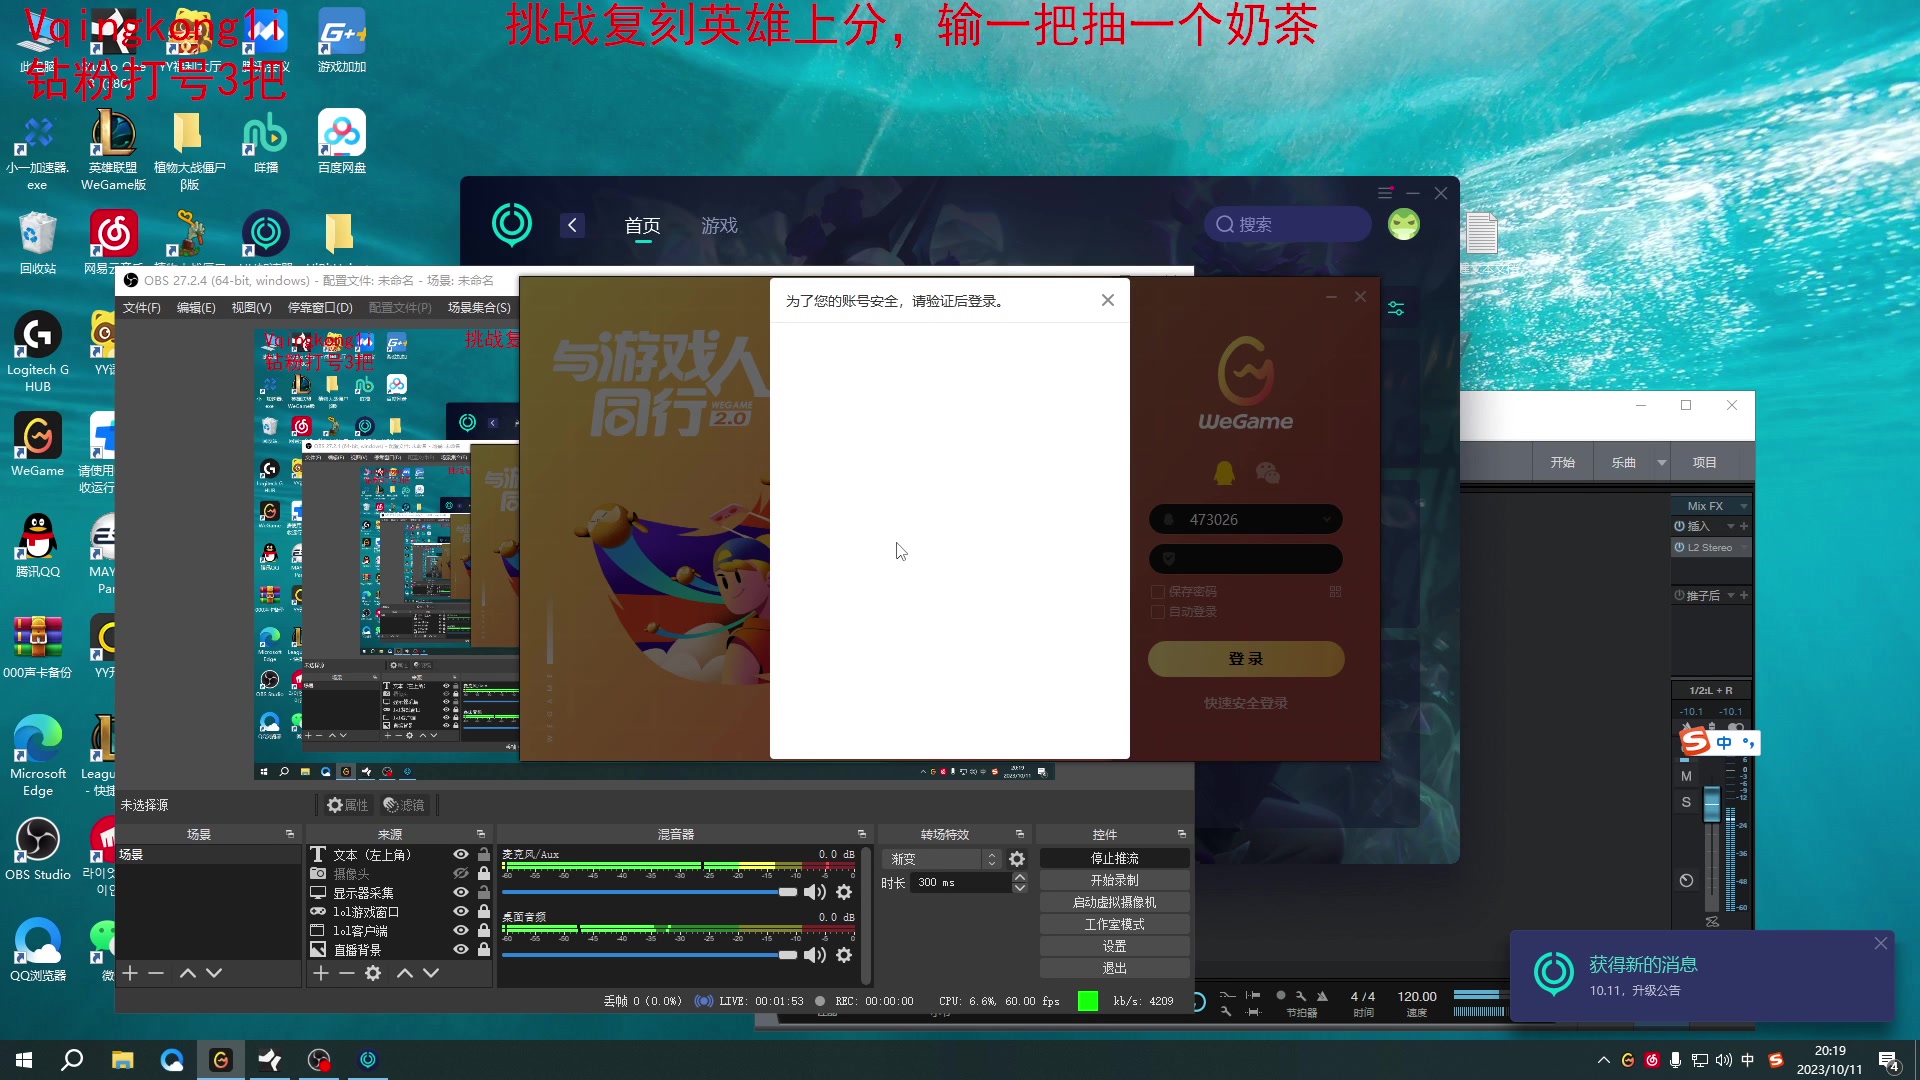Click 启动虚拟摄像机 button
The height and width of the screenshot is (1080, 1920).
[1114, 902]
